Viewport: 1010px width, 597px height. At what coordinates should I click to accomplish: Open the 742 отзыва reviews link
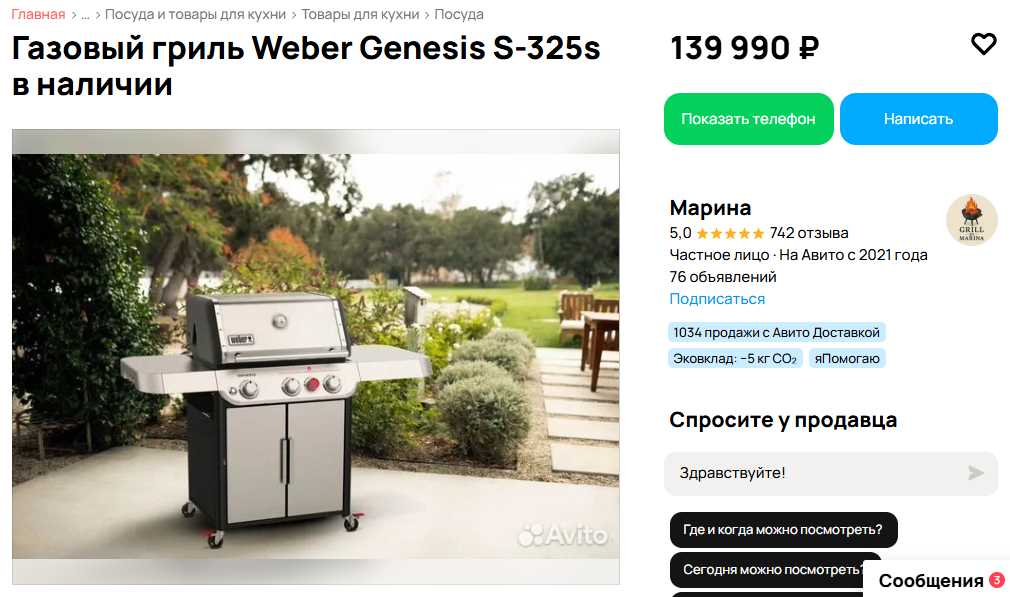809,233
